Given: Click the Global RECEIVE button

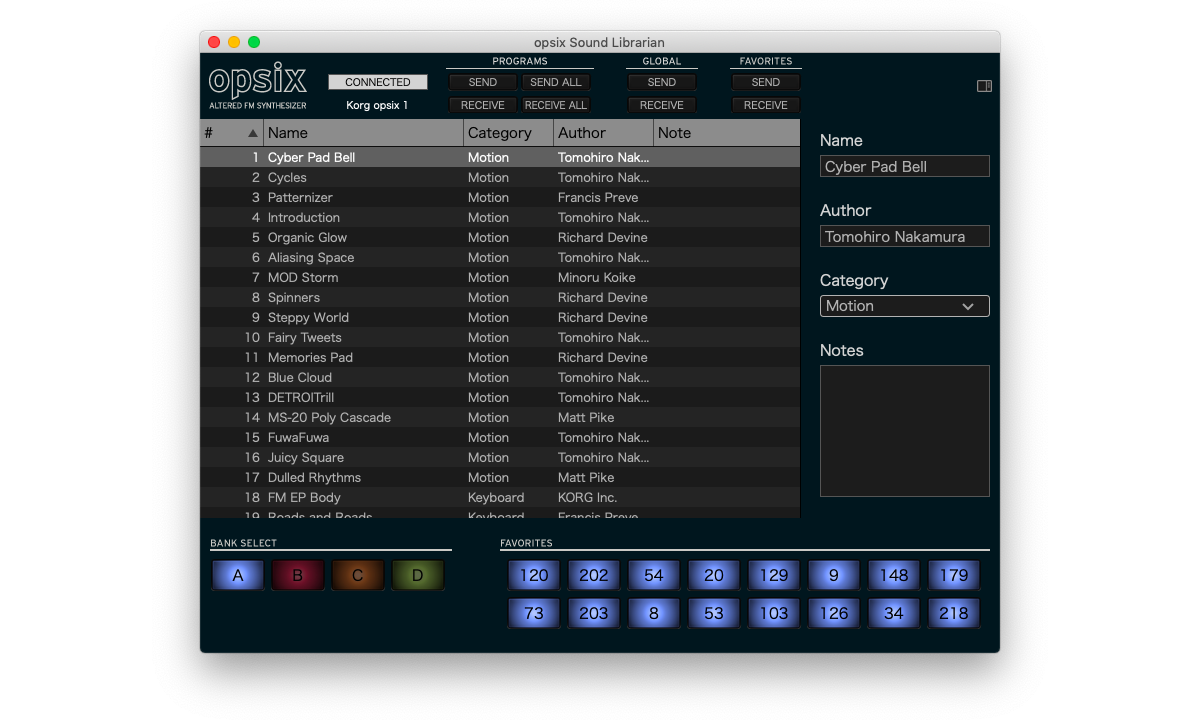Looking at the screenshot, I should tap(662, 105).
